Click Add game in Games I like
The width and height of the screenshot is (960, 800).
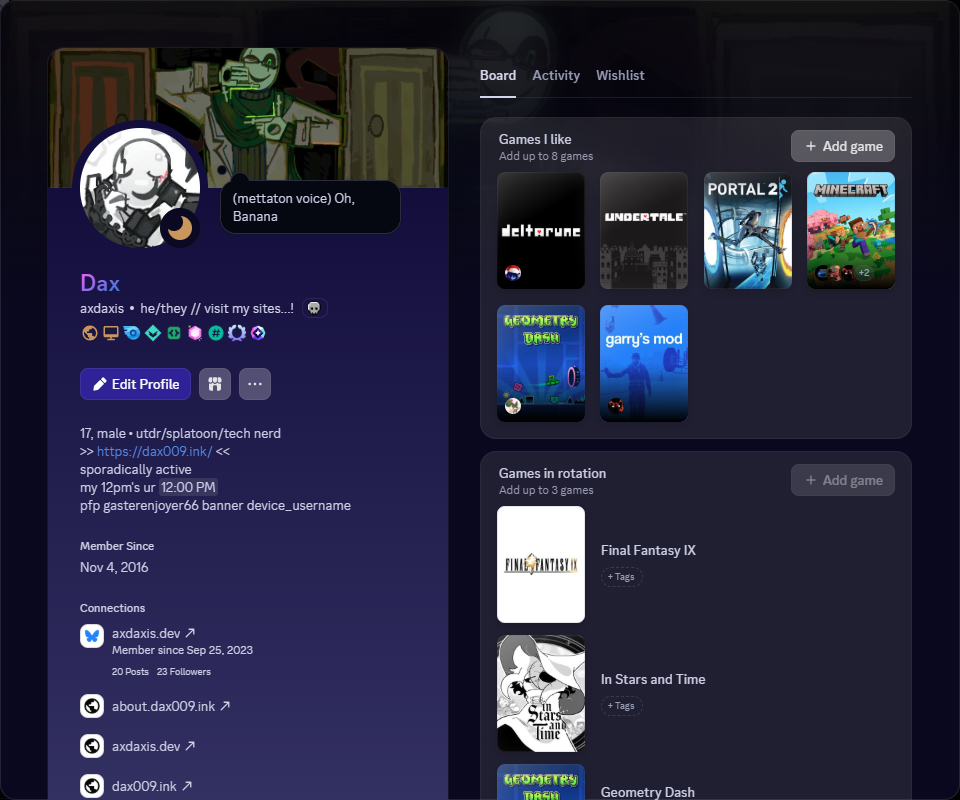tap(843, 146)
